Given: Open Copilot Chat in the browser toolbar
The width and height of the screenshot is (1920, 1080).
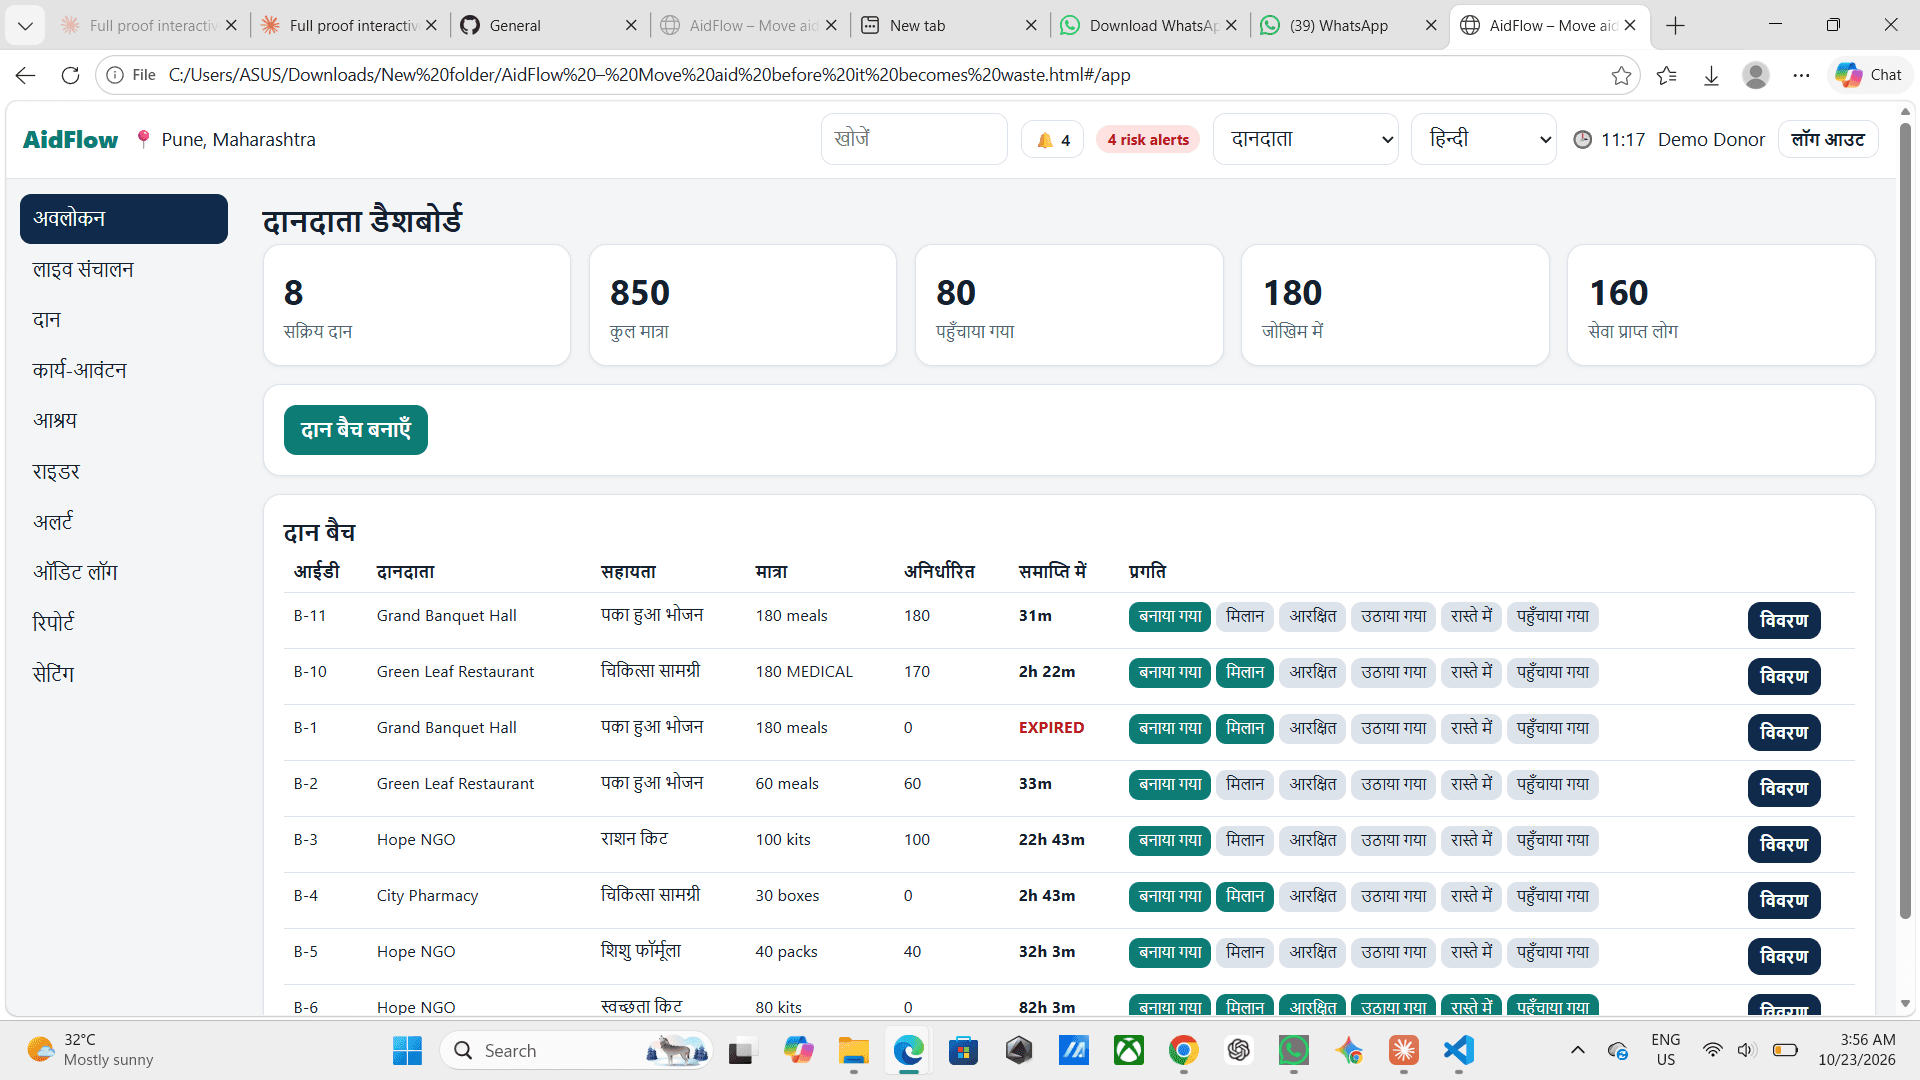Looking at the screenshot, I should click(x=1868, y=75).
